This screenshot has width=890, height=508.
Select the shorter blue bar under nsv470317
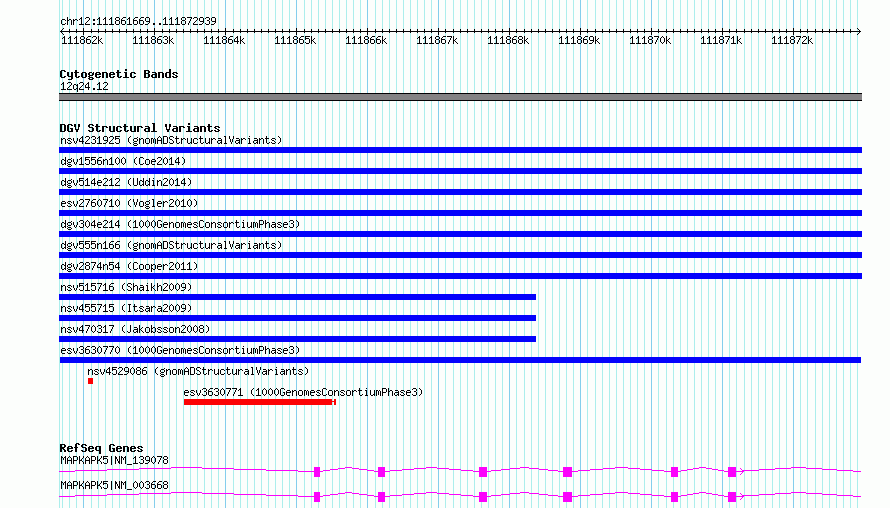[x=297, y=339]
